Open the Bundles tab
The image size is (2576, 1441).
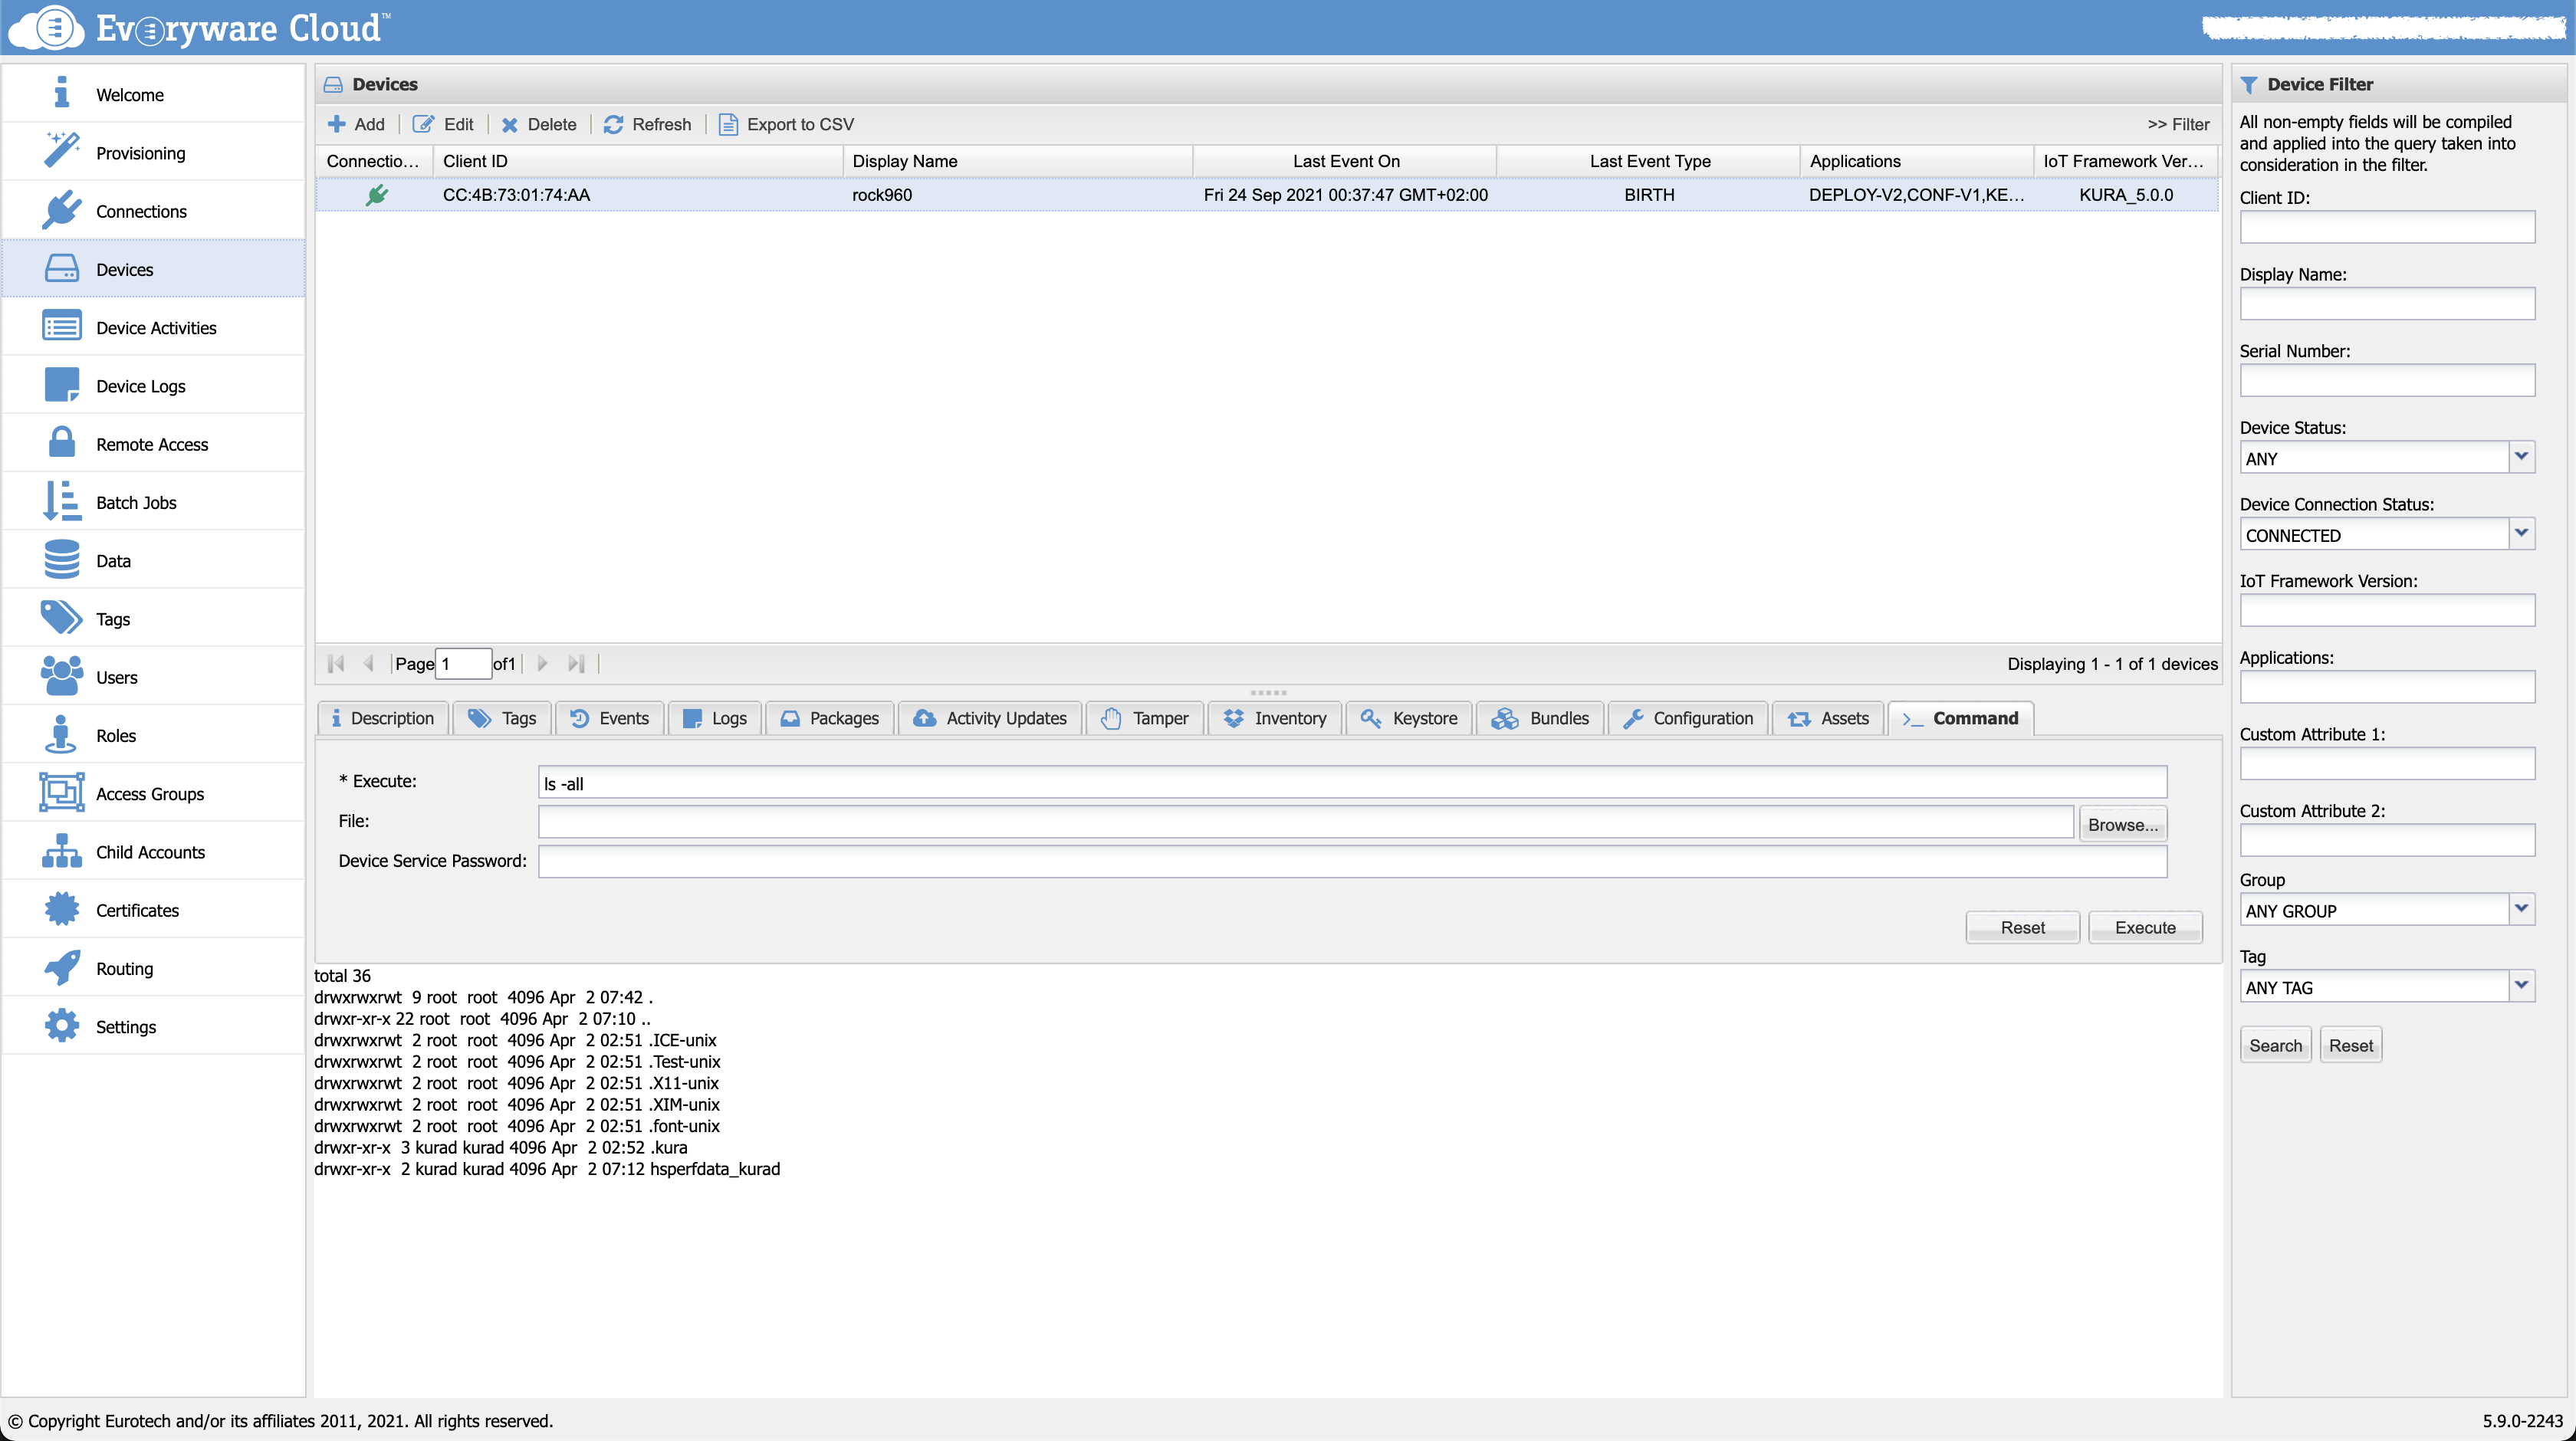pyautogui.click(x=1540, y=718)
